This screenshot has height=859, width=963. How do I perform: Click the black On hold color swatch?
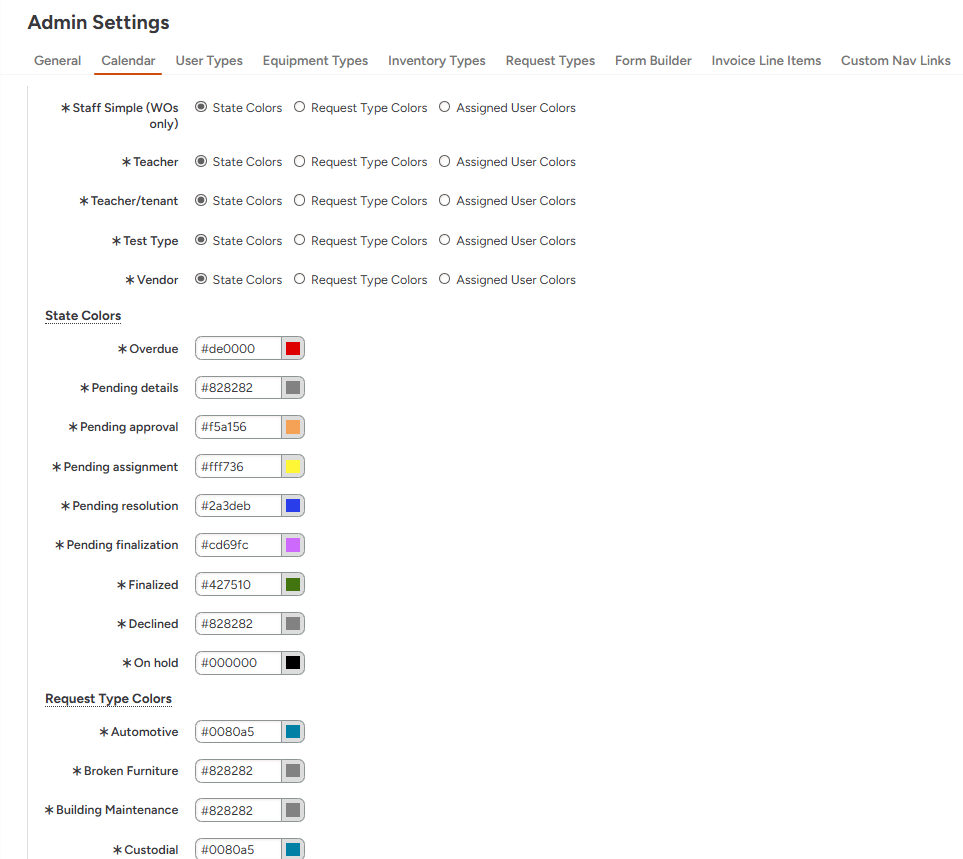293,663
